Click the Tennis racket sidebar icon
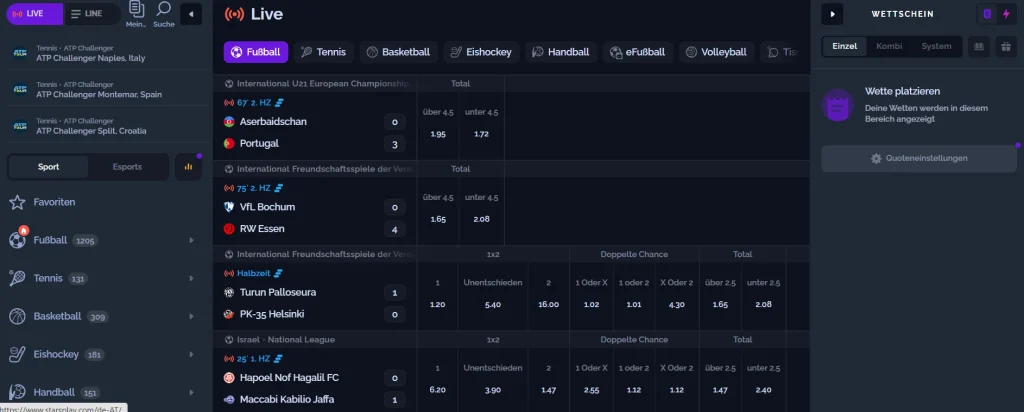Screen dimensions: 1024x412 17,278
